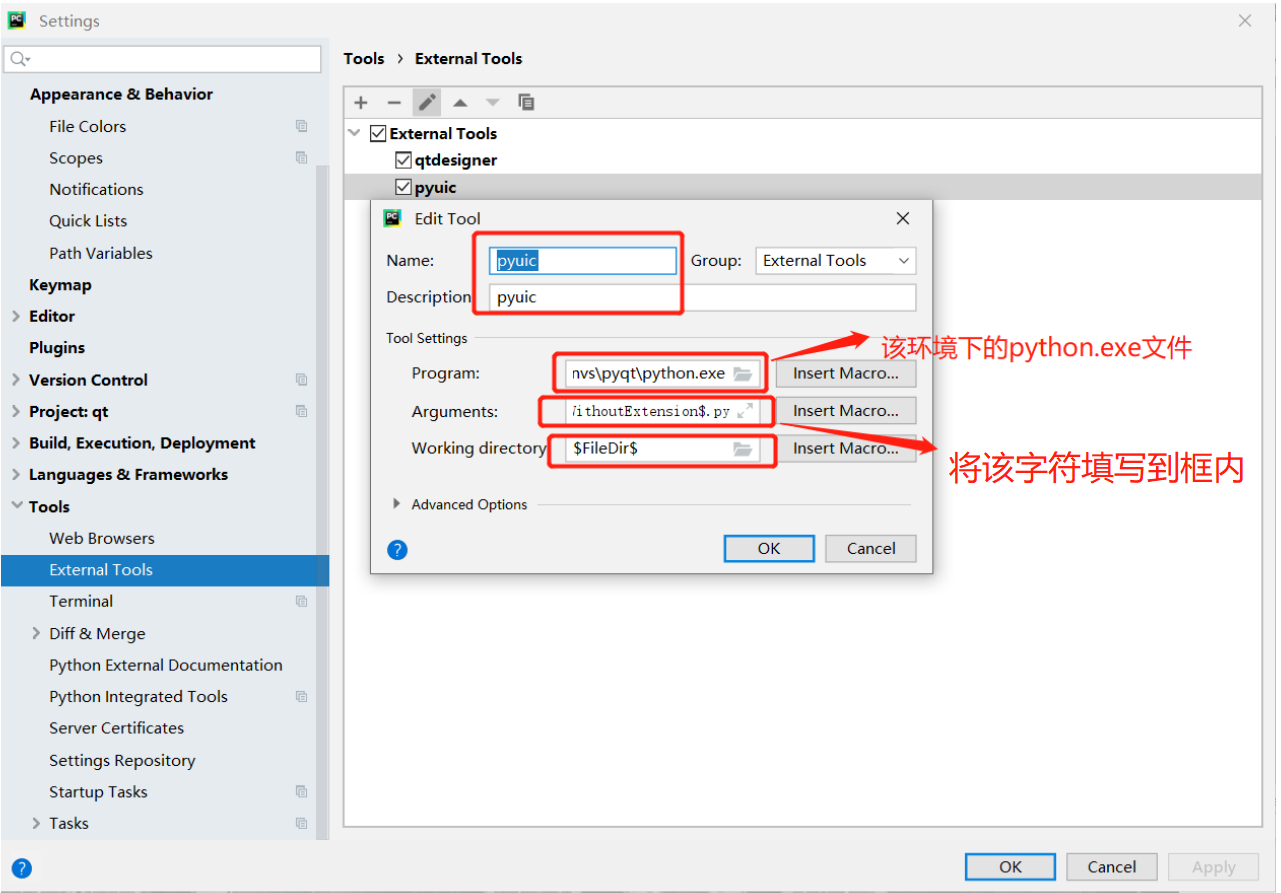Click the Tools breadcrumb link
The width and height of the screenshot is (1281, 893).
coord(364,58)
